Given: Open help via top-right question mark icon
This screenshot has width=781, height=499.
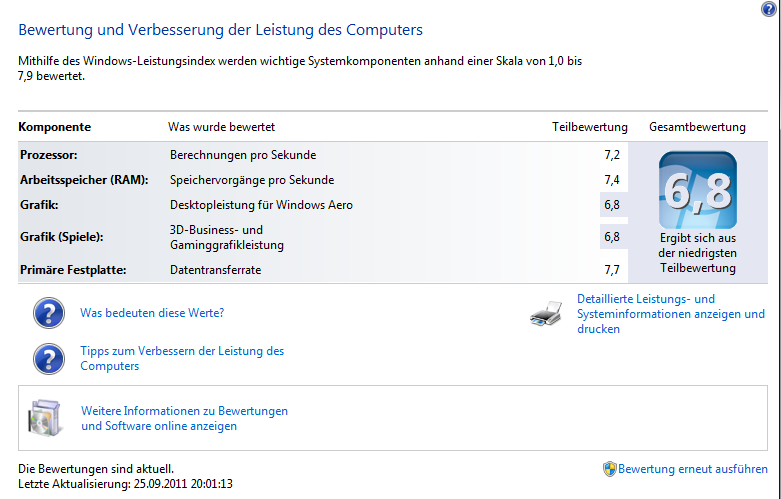Looking at the screenshot, I should pos(768,8).
